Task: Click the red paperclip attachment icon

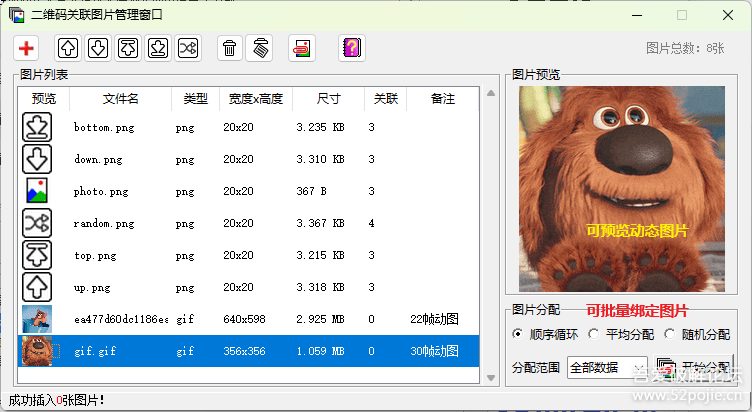Action: point(302,47)
